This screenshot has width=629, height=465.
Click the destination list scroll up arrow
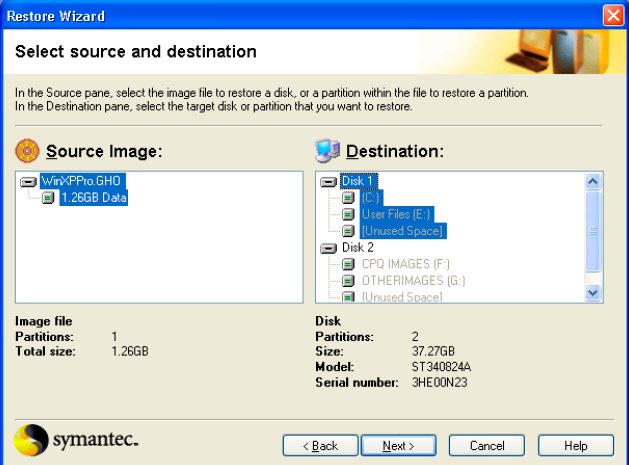[x=592, y=181]
